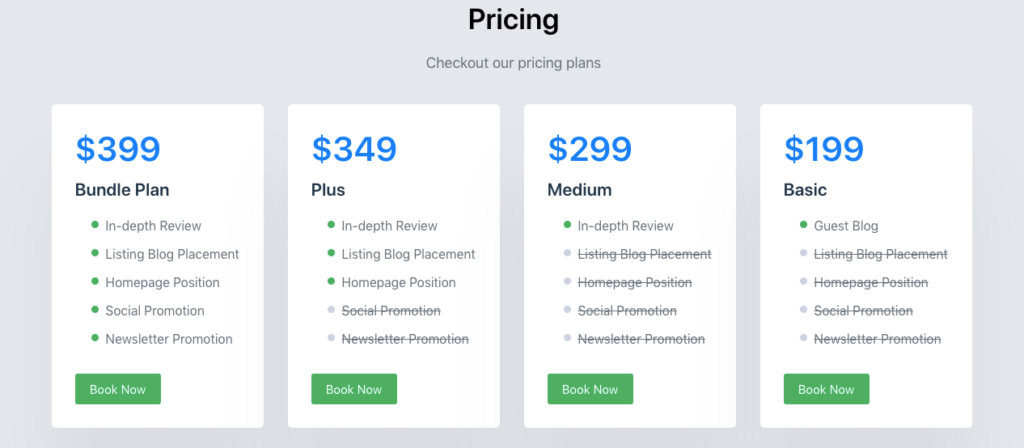Click struck-through Homepage Position in Basic
This screenshot has height=448, width=1024.
pyautogui.click(x=871, y=283)
